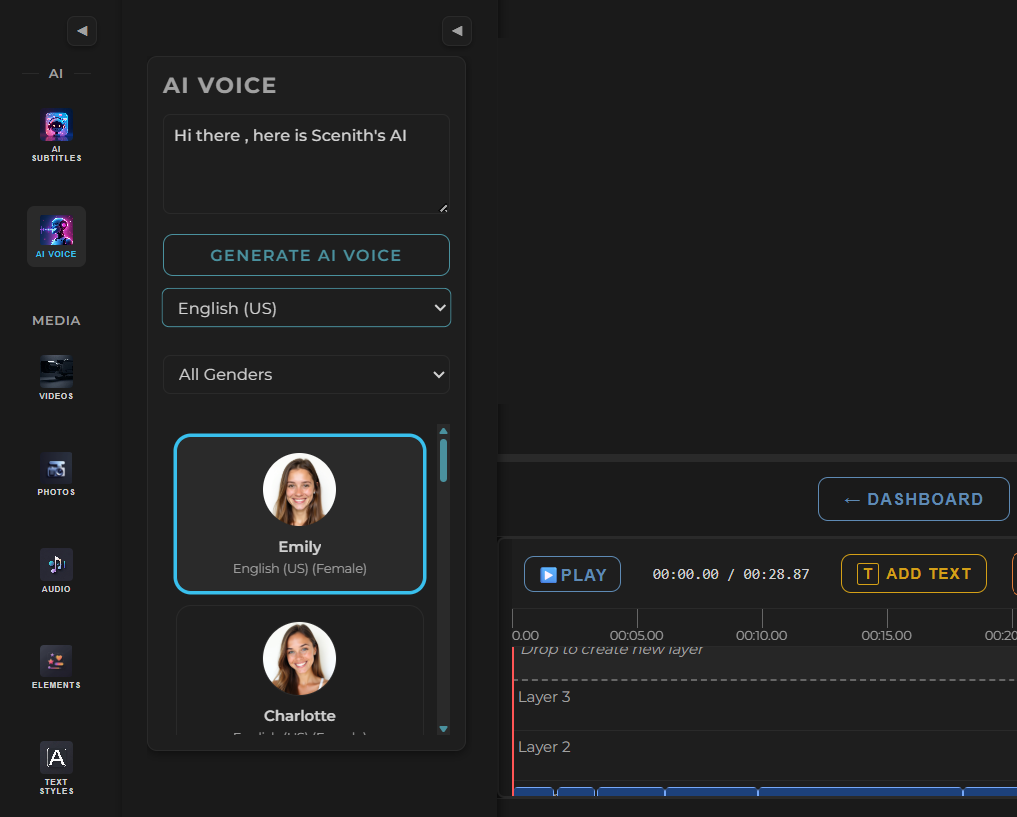Click the AI voice text input area
The width and height of the screenshot is (1017, 817).
click(306, 164)
